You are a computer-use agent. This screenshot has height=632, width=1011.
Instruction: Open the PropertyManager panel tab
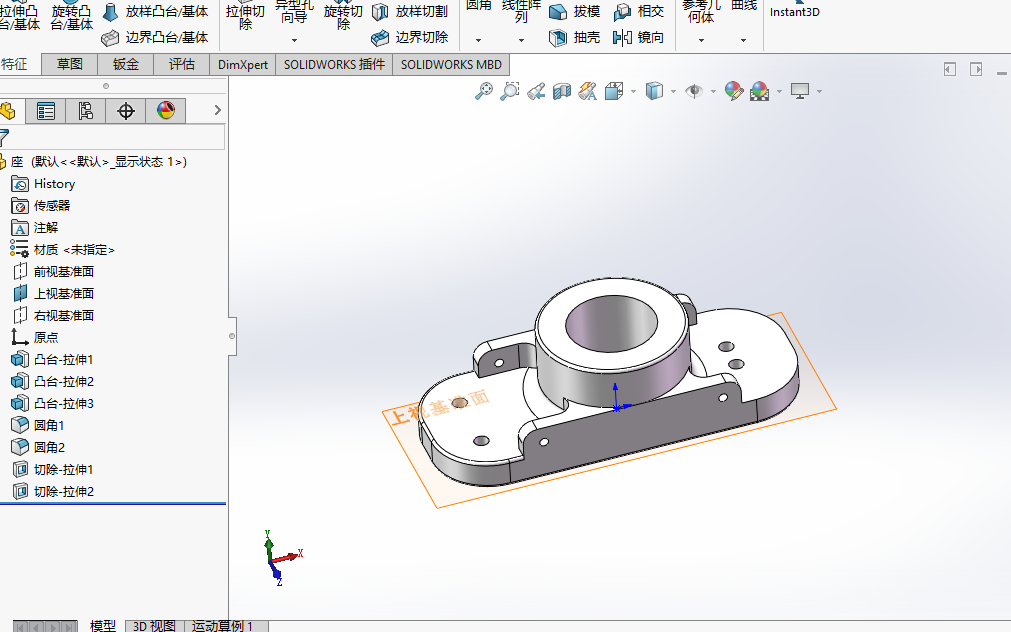[46, 111]
